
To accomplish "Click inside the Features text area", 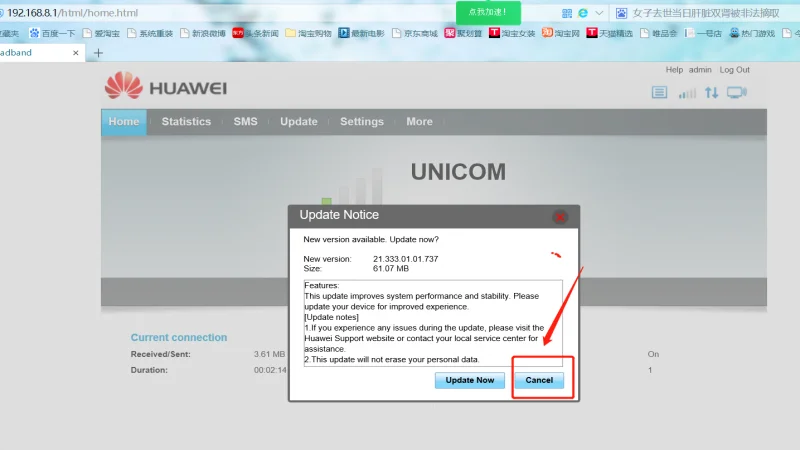I will point(433,322).
